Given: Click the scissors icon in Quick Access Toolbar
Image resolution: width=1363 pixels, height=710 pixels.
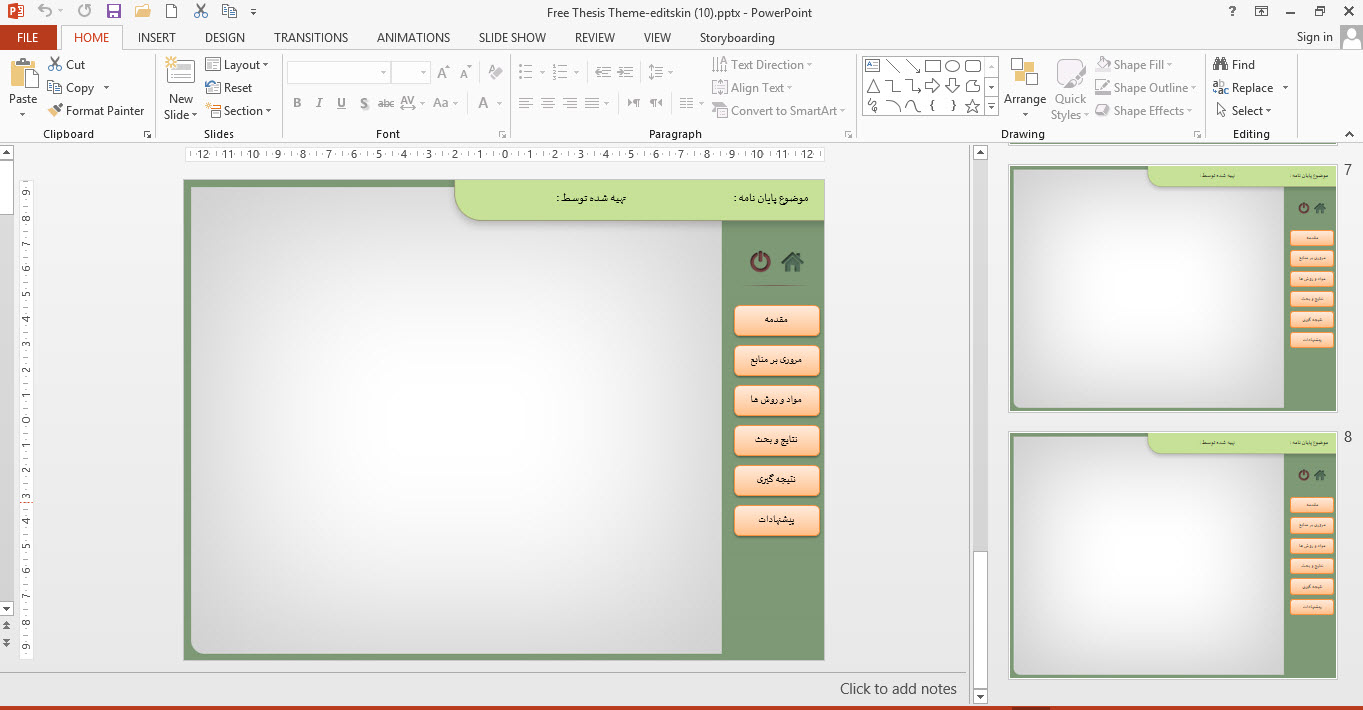Looking at the screenshot, I should coord(201,11).
